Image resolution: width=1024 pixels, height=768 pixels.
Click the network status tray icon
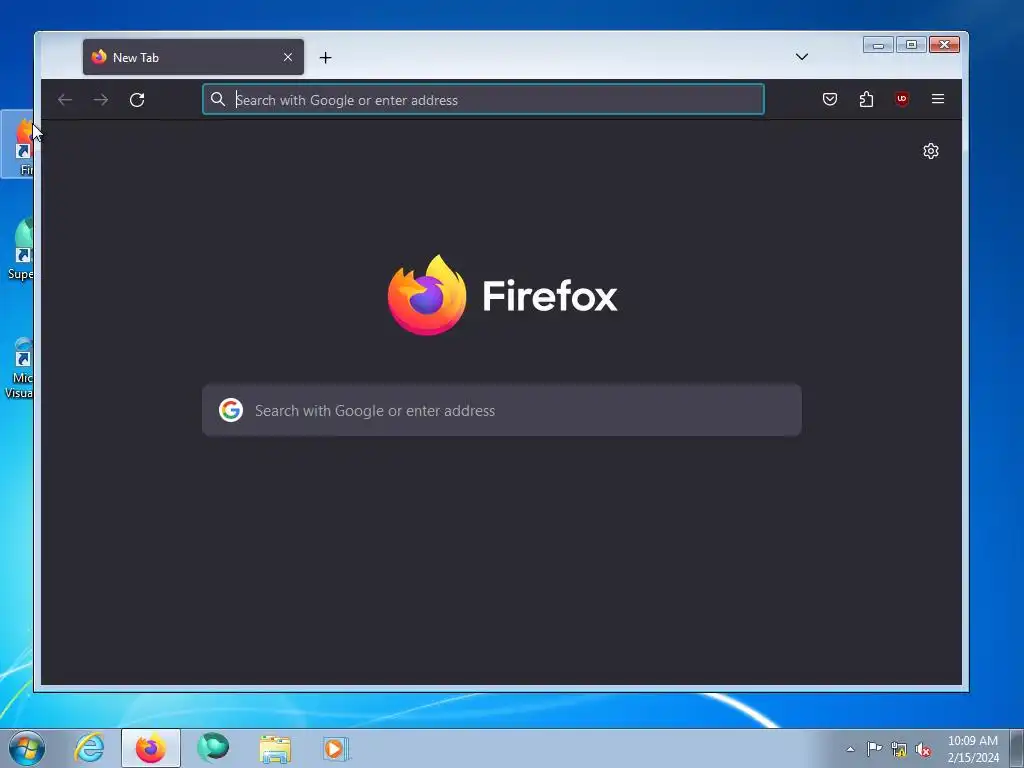pyautogui.click(x=899, y=749)
